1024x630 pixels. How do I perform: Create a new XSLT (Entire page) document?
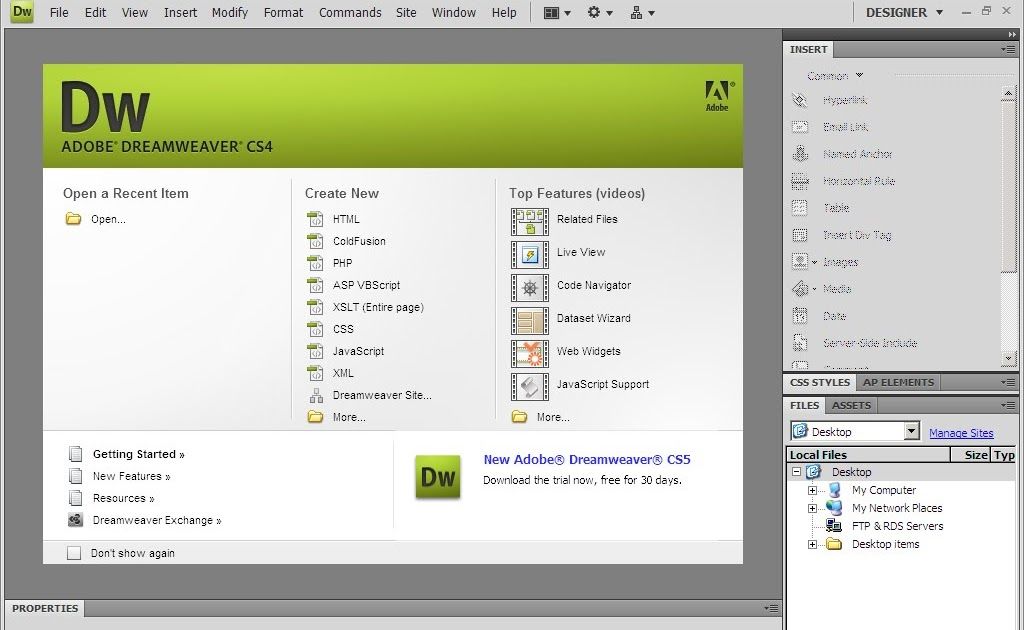point(377,307)
